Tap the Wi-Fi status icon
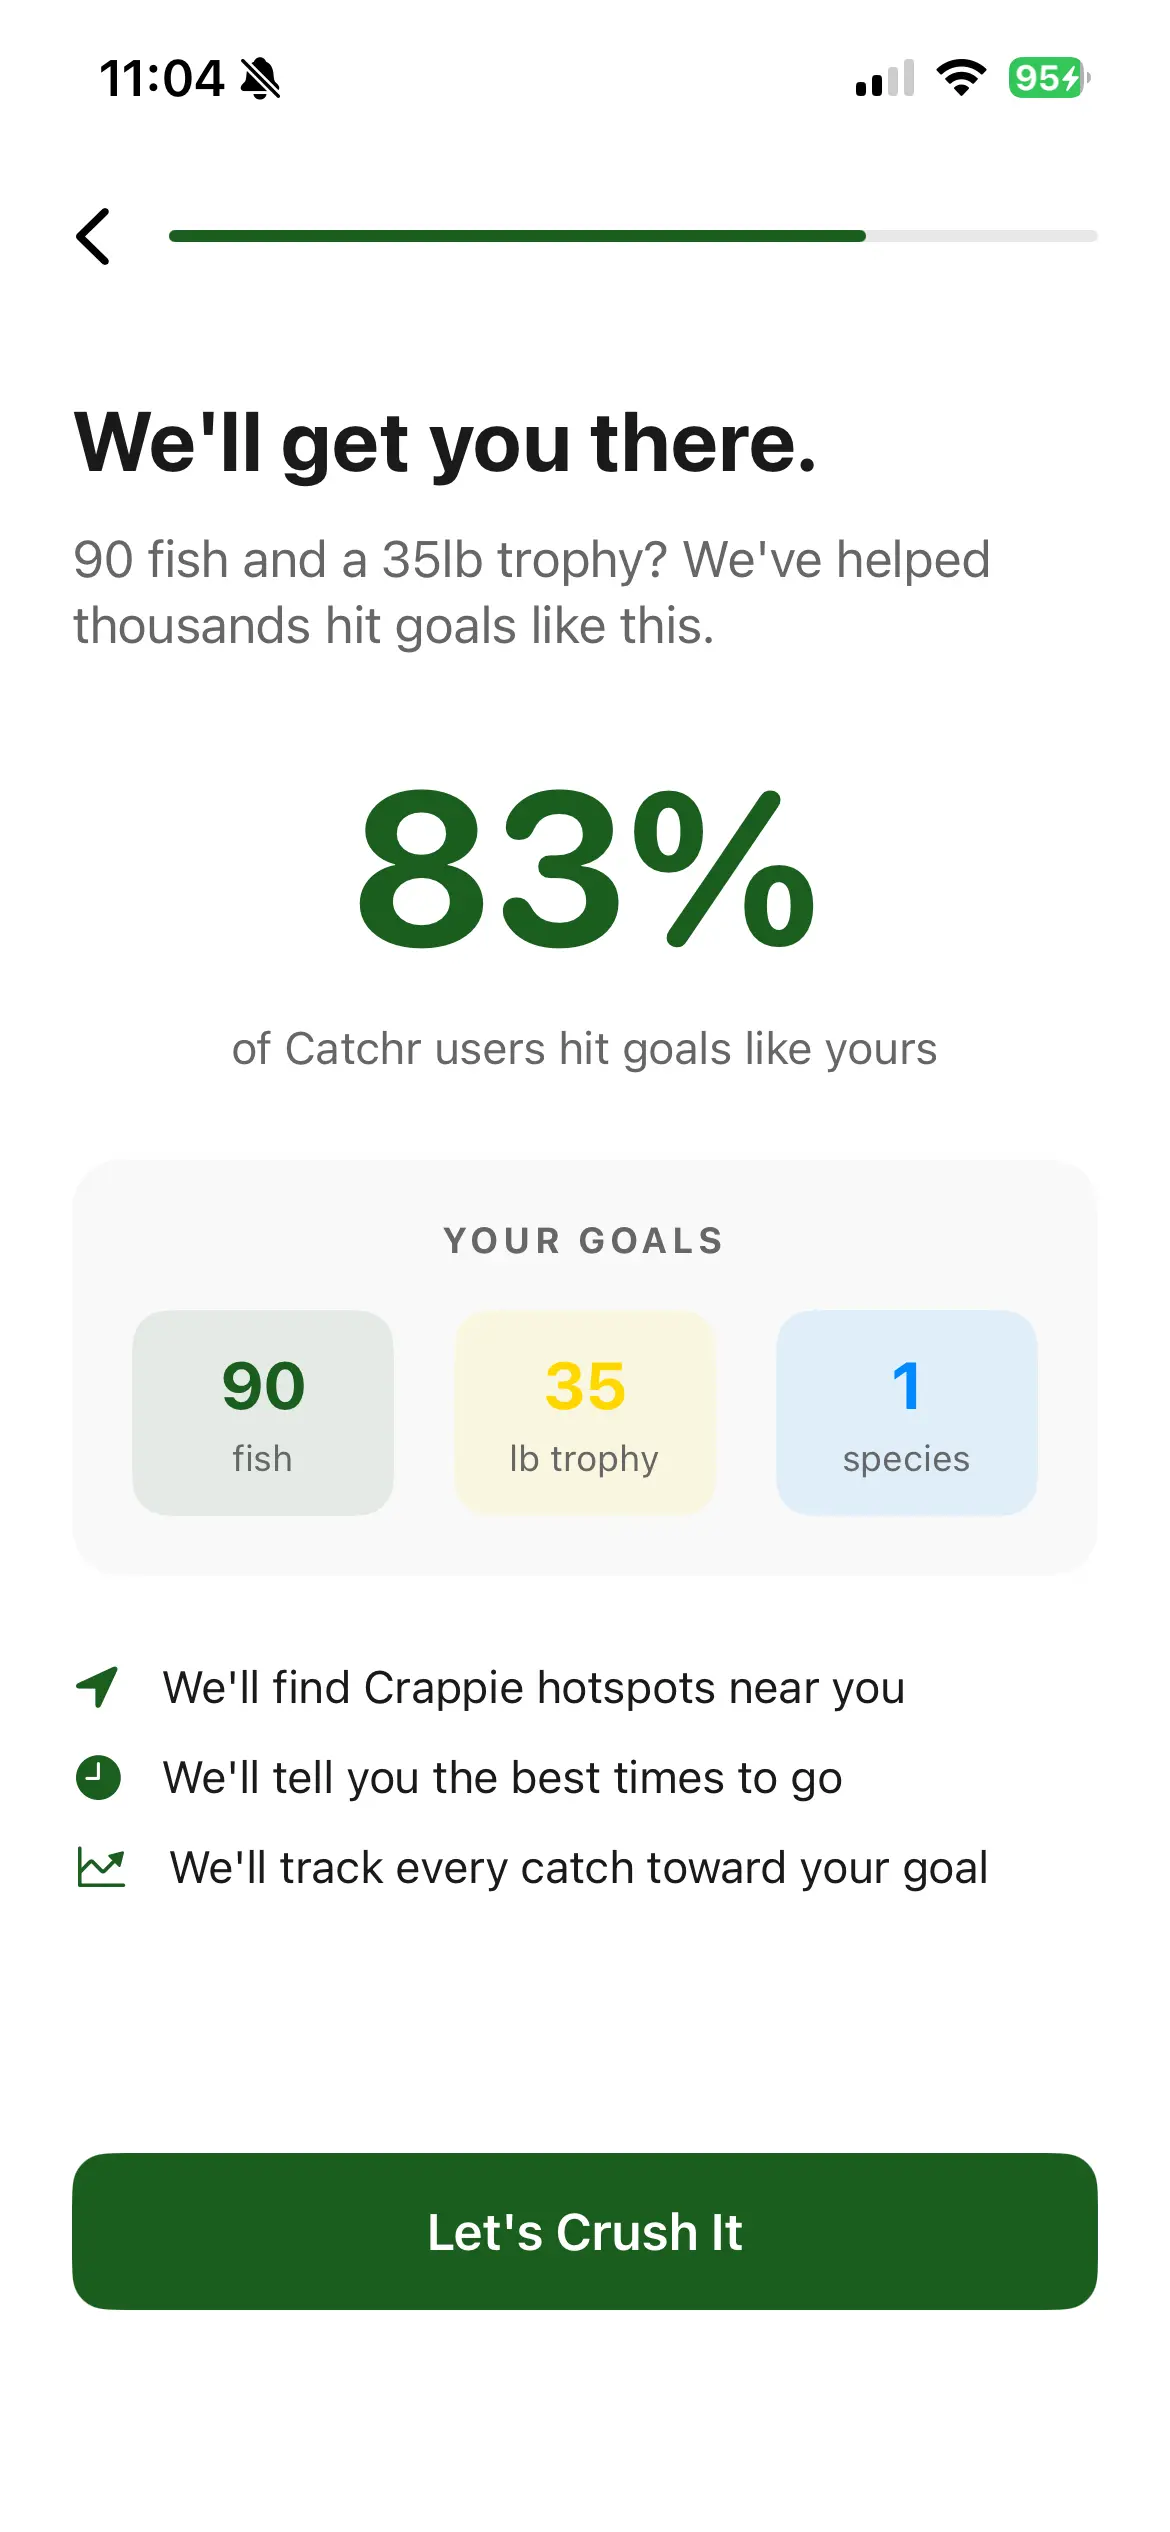 point(960,78)
